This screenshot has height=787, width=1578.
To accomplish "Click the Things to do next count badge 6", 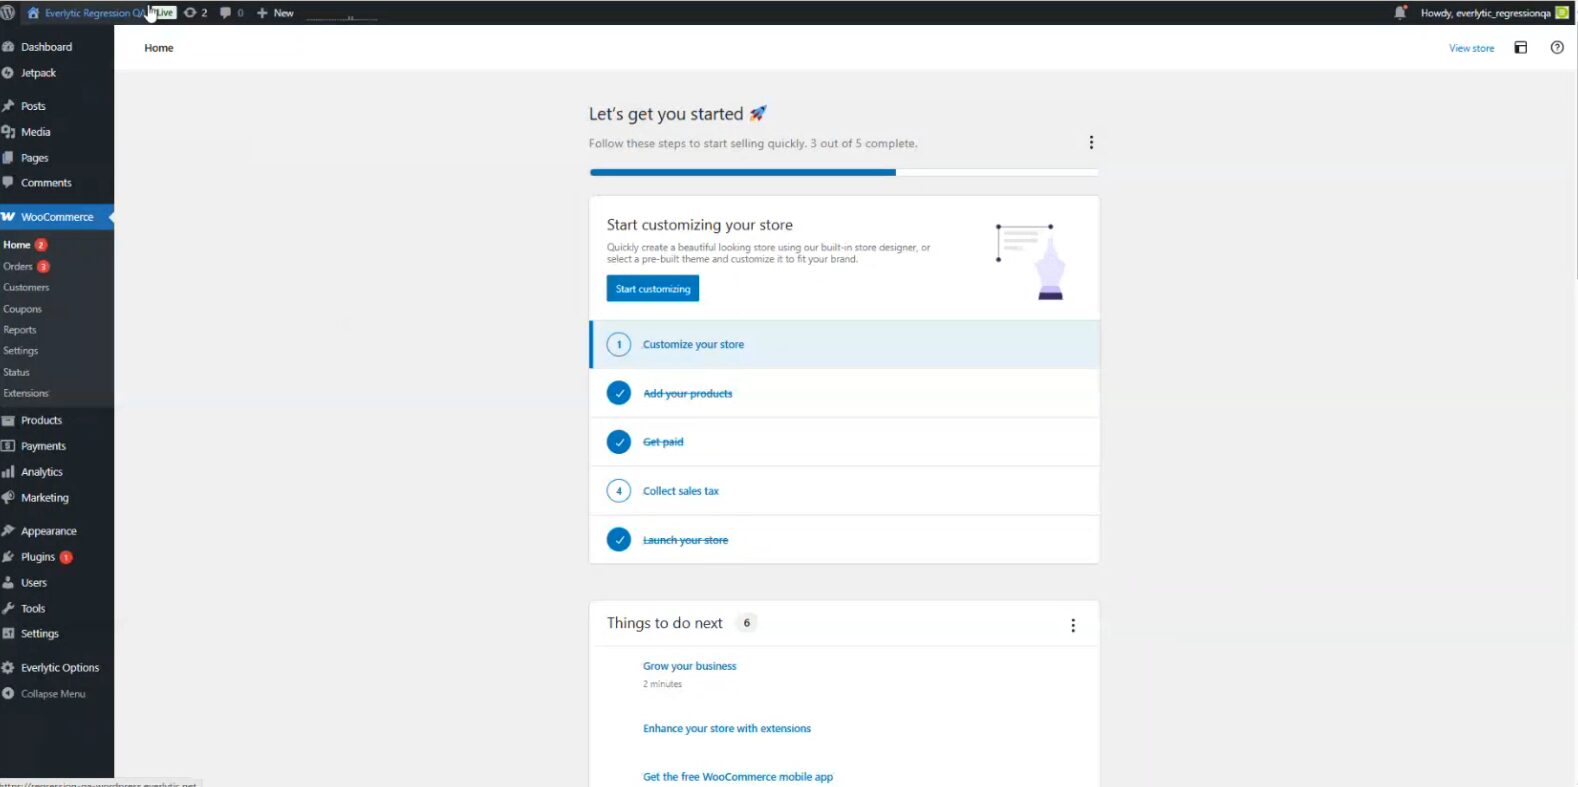I will (746, 623).
